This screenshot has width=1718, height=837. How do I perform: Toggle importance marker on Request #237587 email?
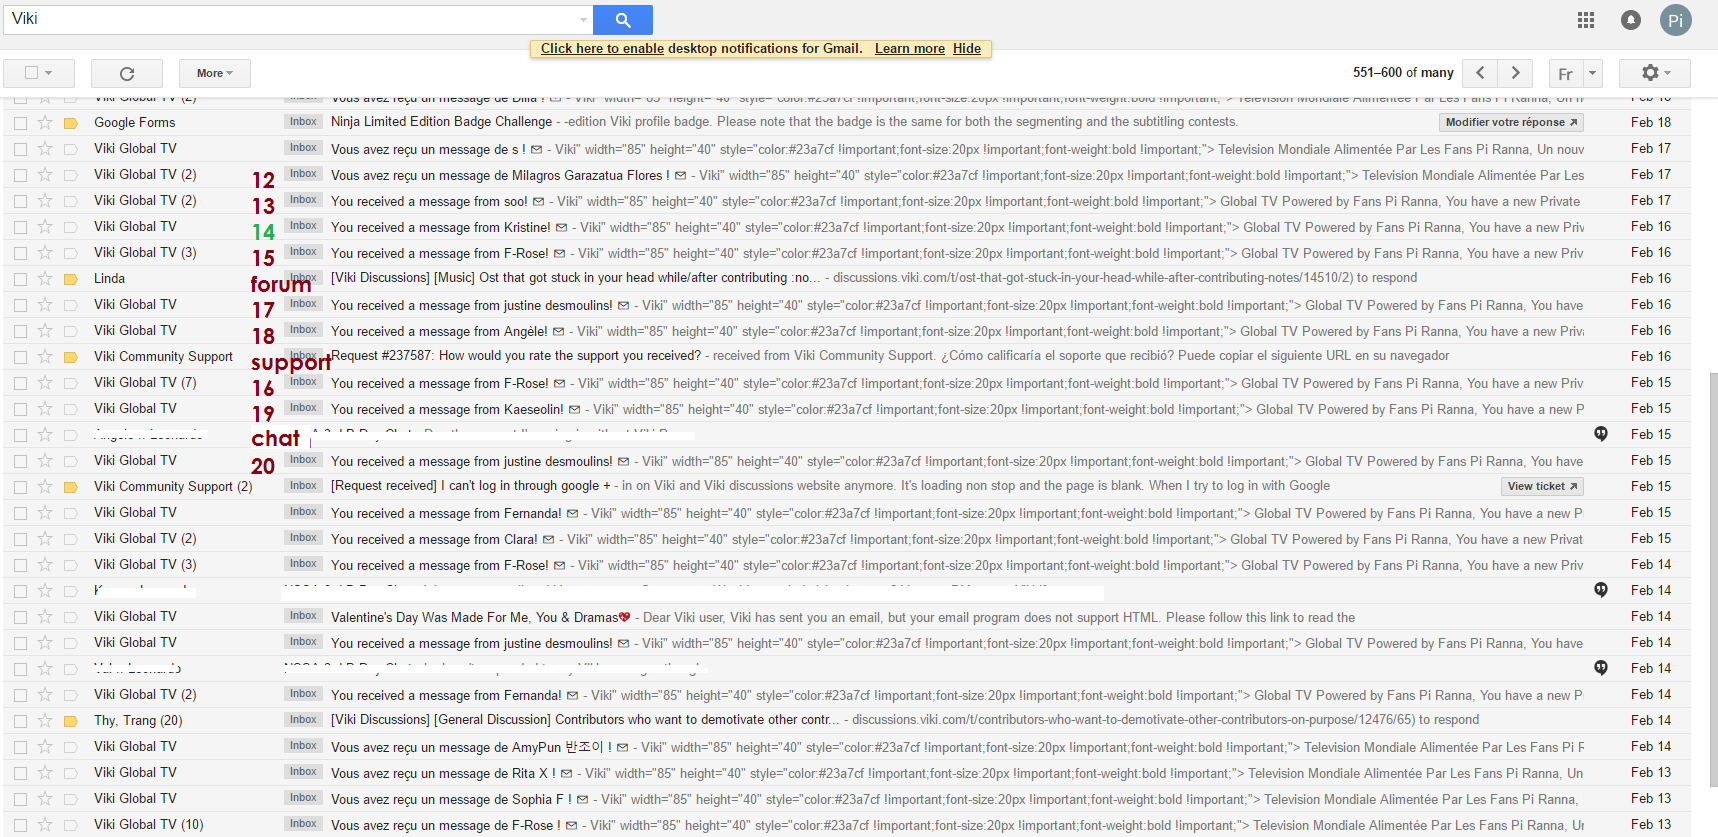click(x=71, y=357)
